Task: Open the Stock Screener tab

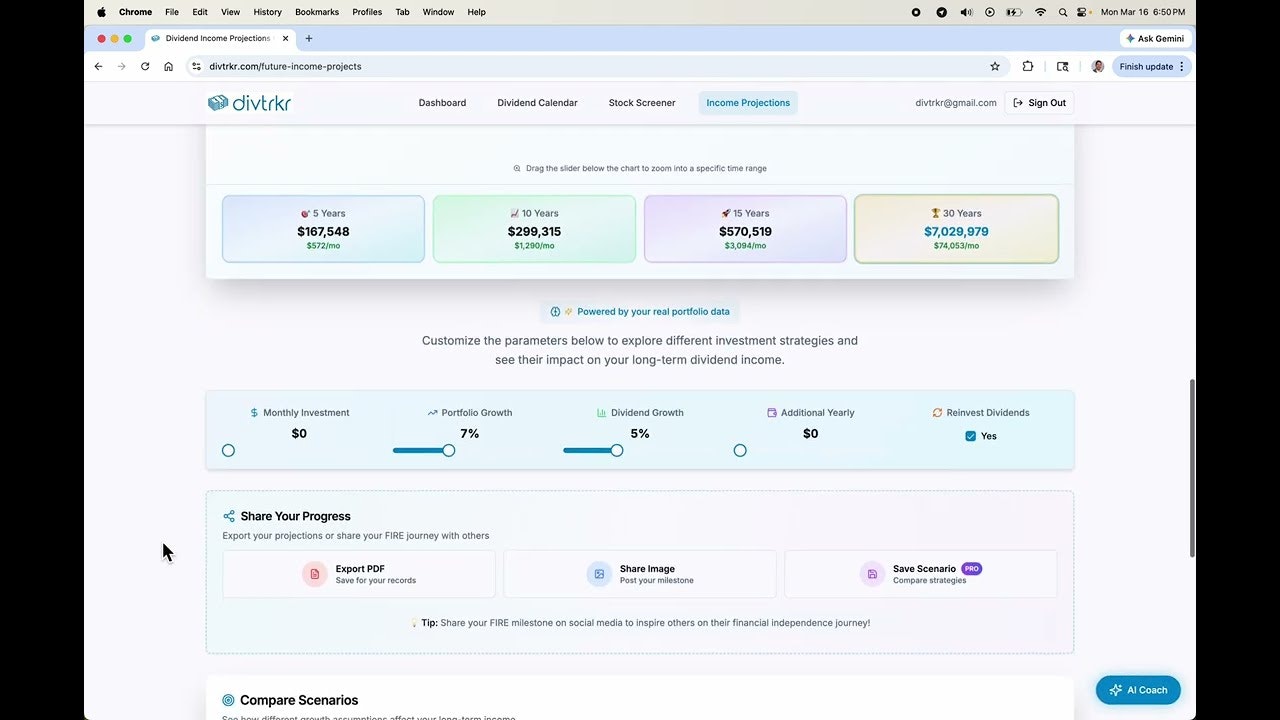Action: click(642, 103)
